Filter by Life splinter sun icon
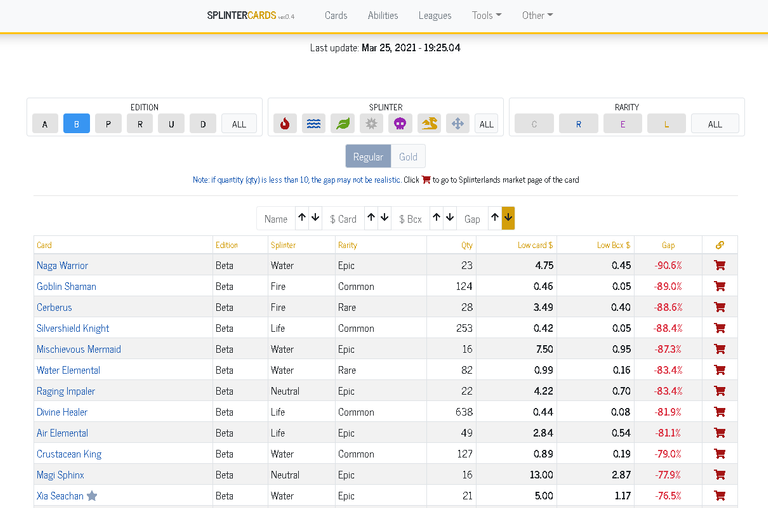The width and height of the screenshot is (768, 508). 371,124
